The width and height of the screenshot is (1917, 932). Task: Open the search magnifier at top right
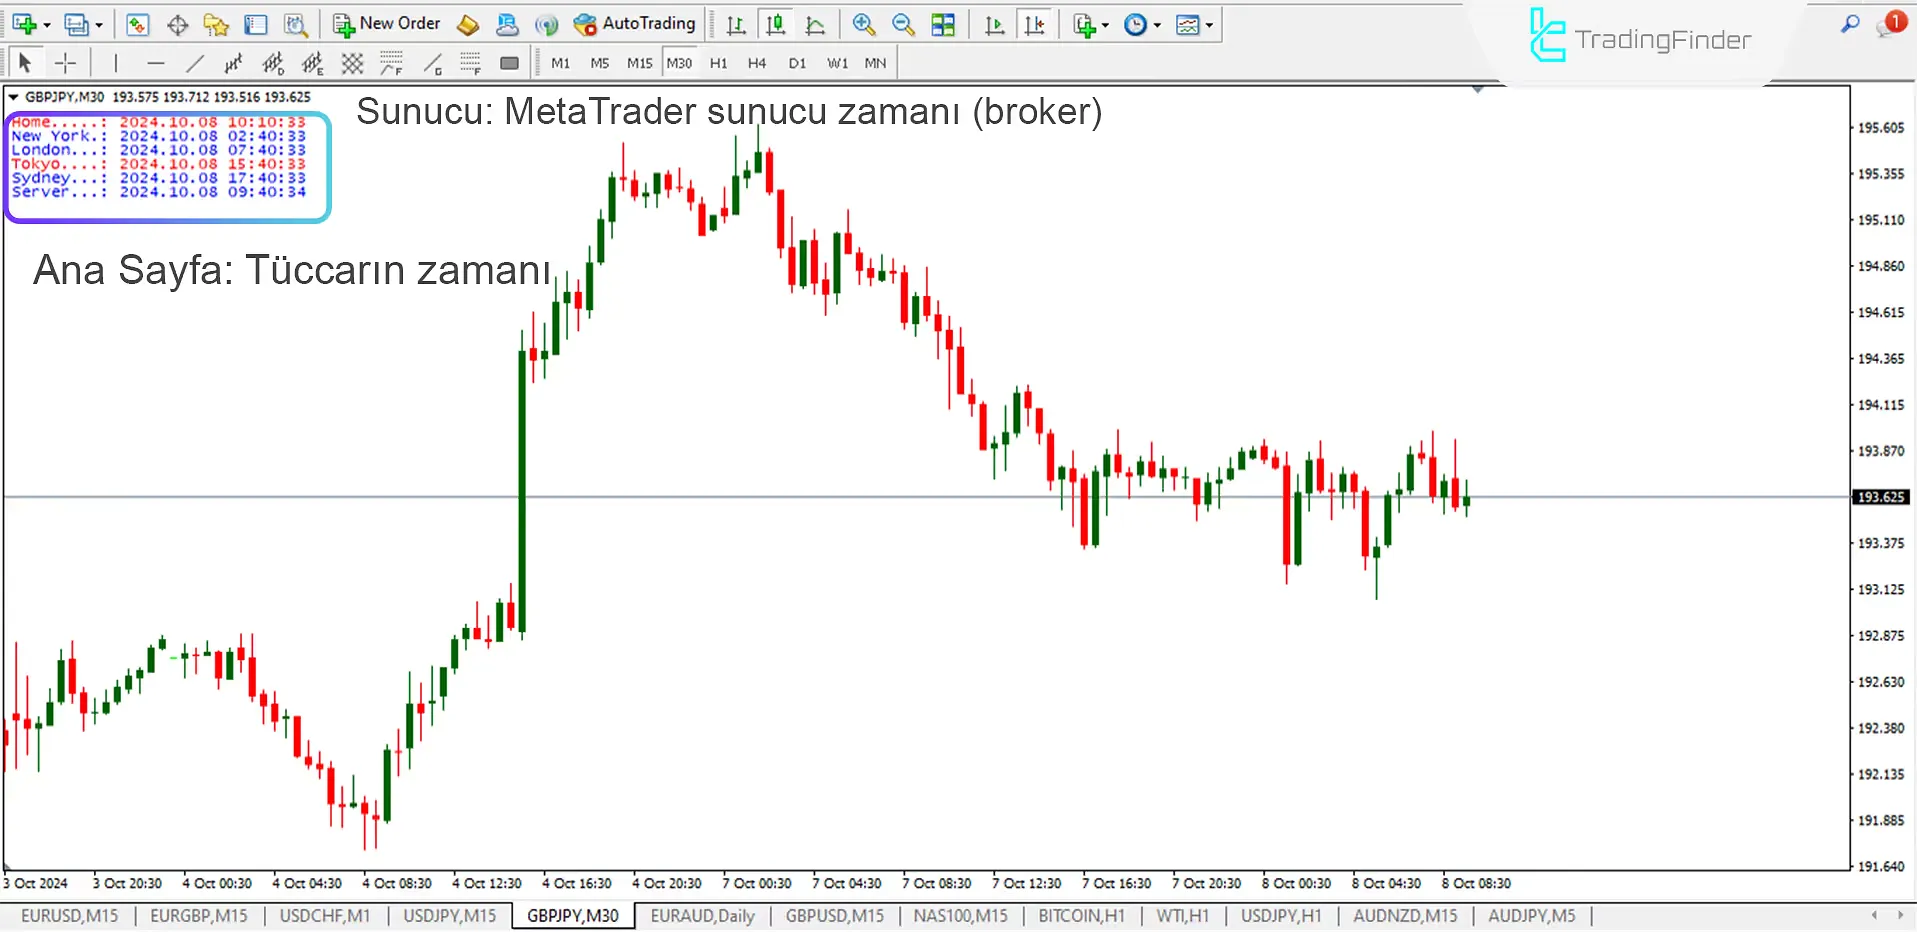pyautogui.click(x=1850, y=24)
